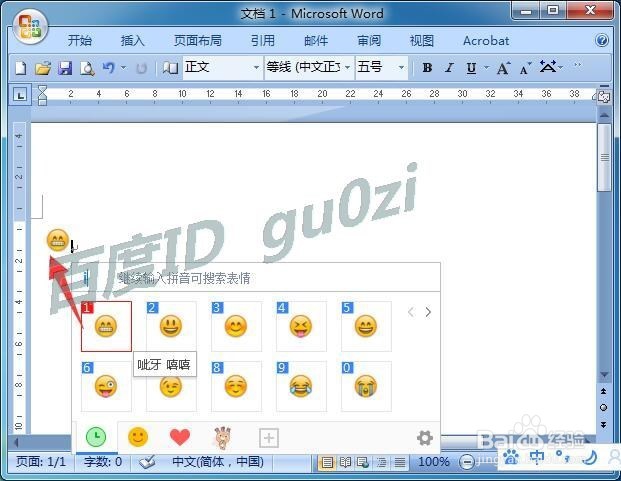621x481 pixels.
Task: Select the winking tongue emoji numbered 6
Action: tap(106, 386)
